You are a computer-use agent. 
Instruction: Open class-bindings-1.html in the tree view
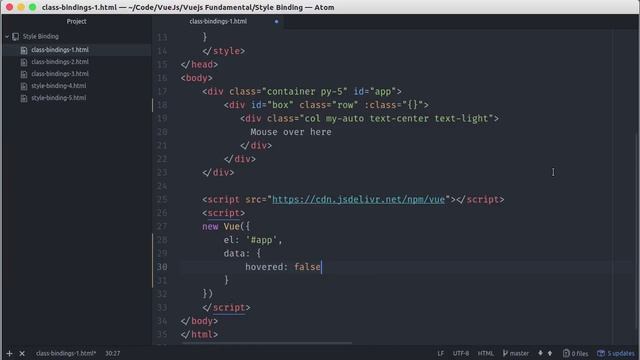pos(60,50)
